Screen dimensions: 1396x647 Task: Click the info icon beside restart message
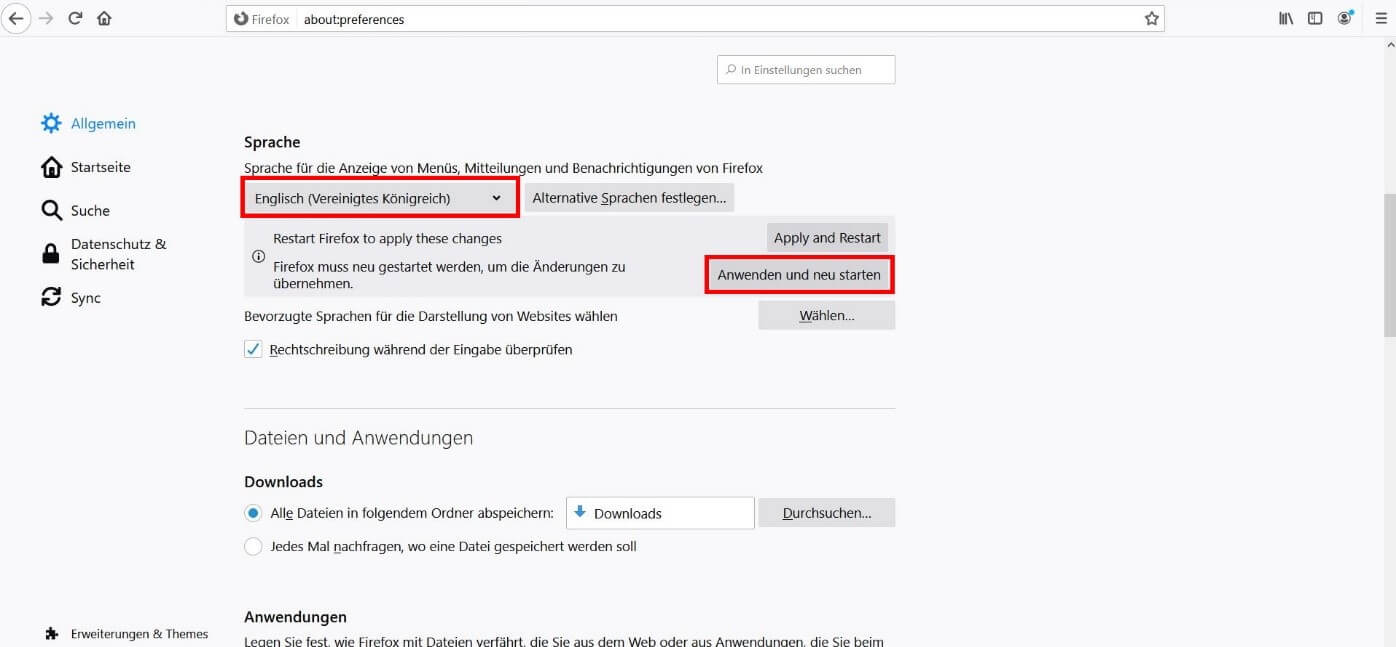(x=259, y=256)
